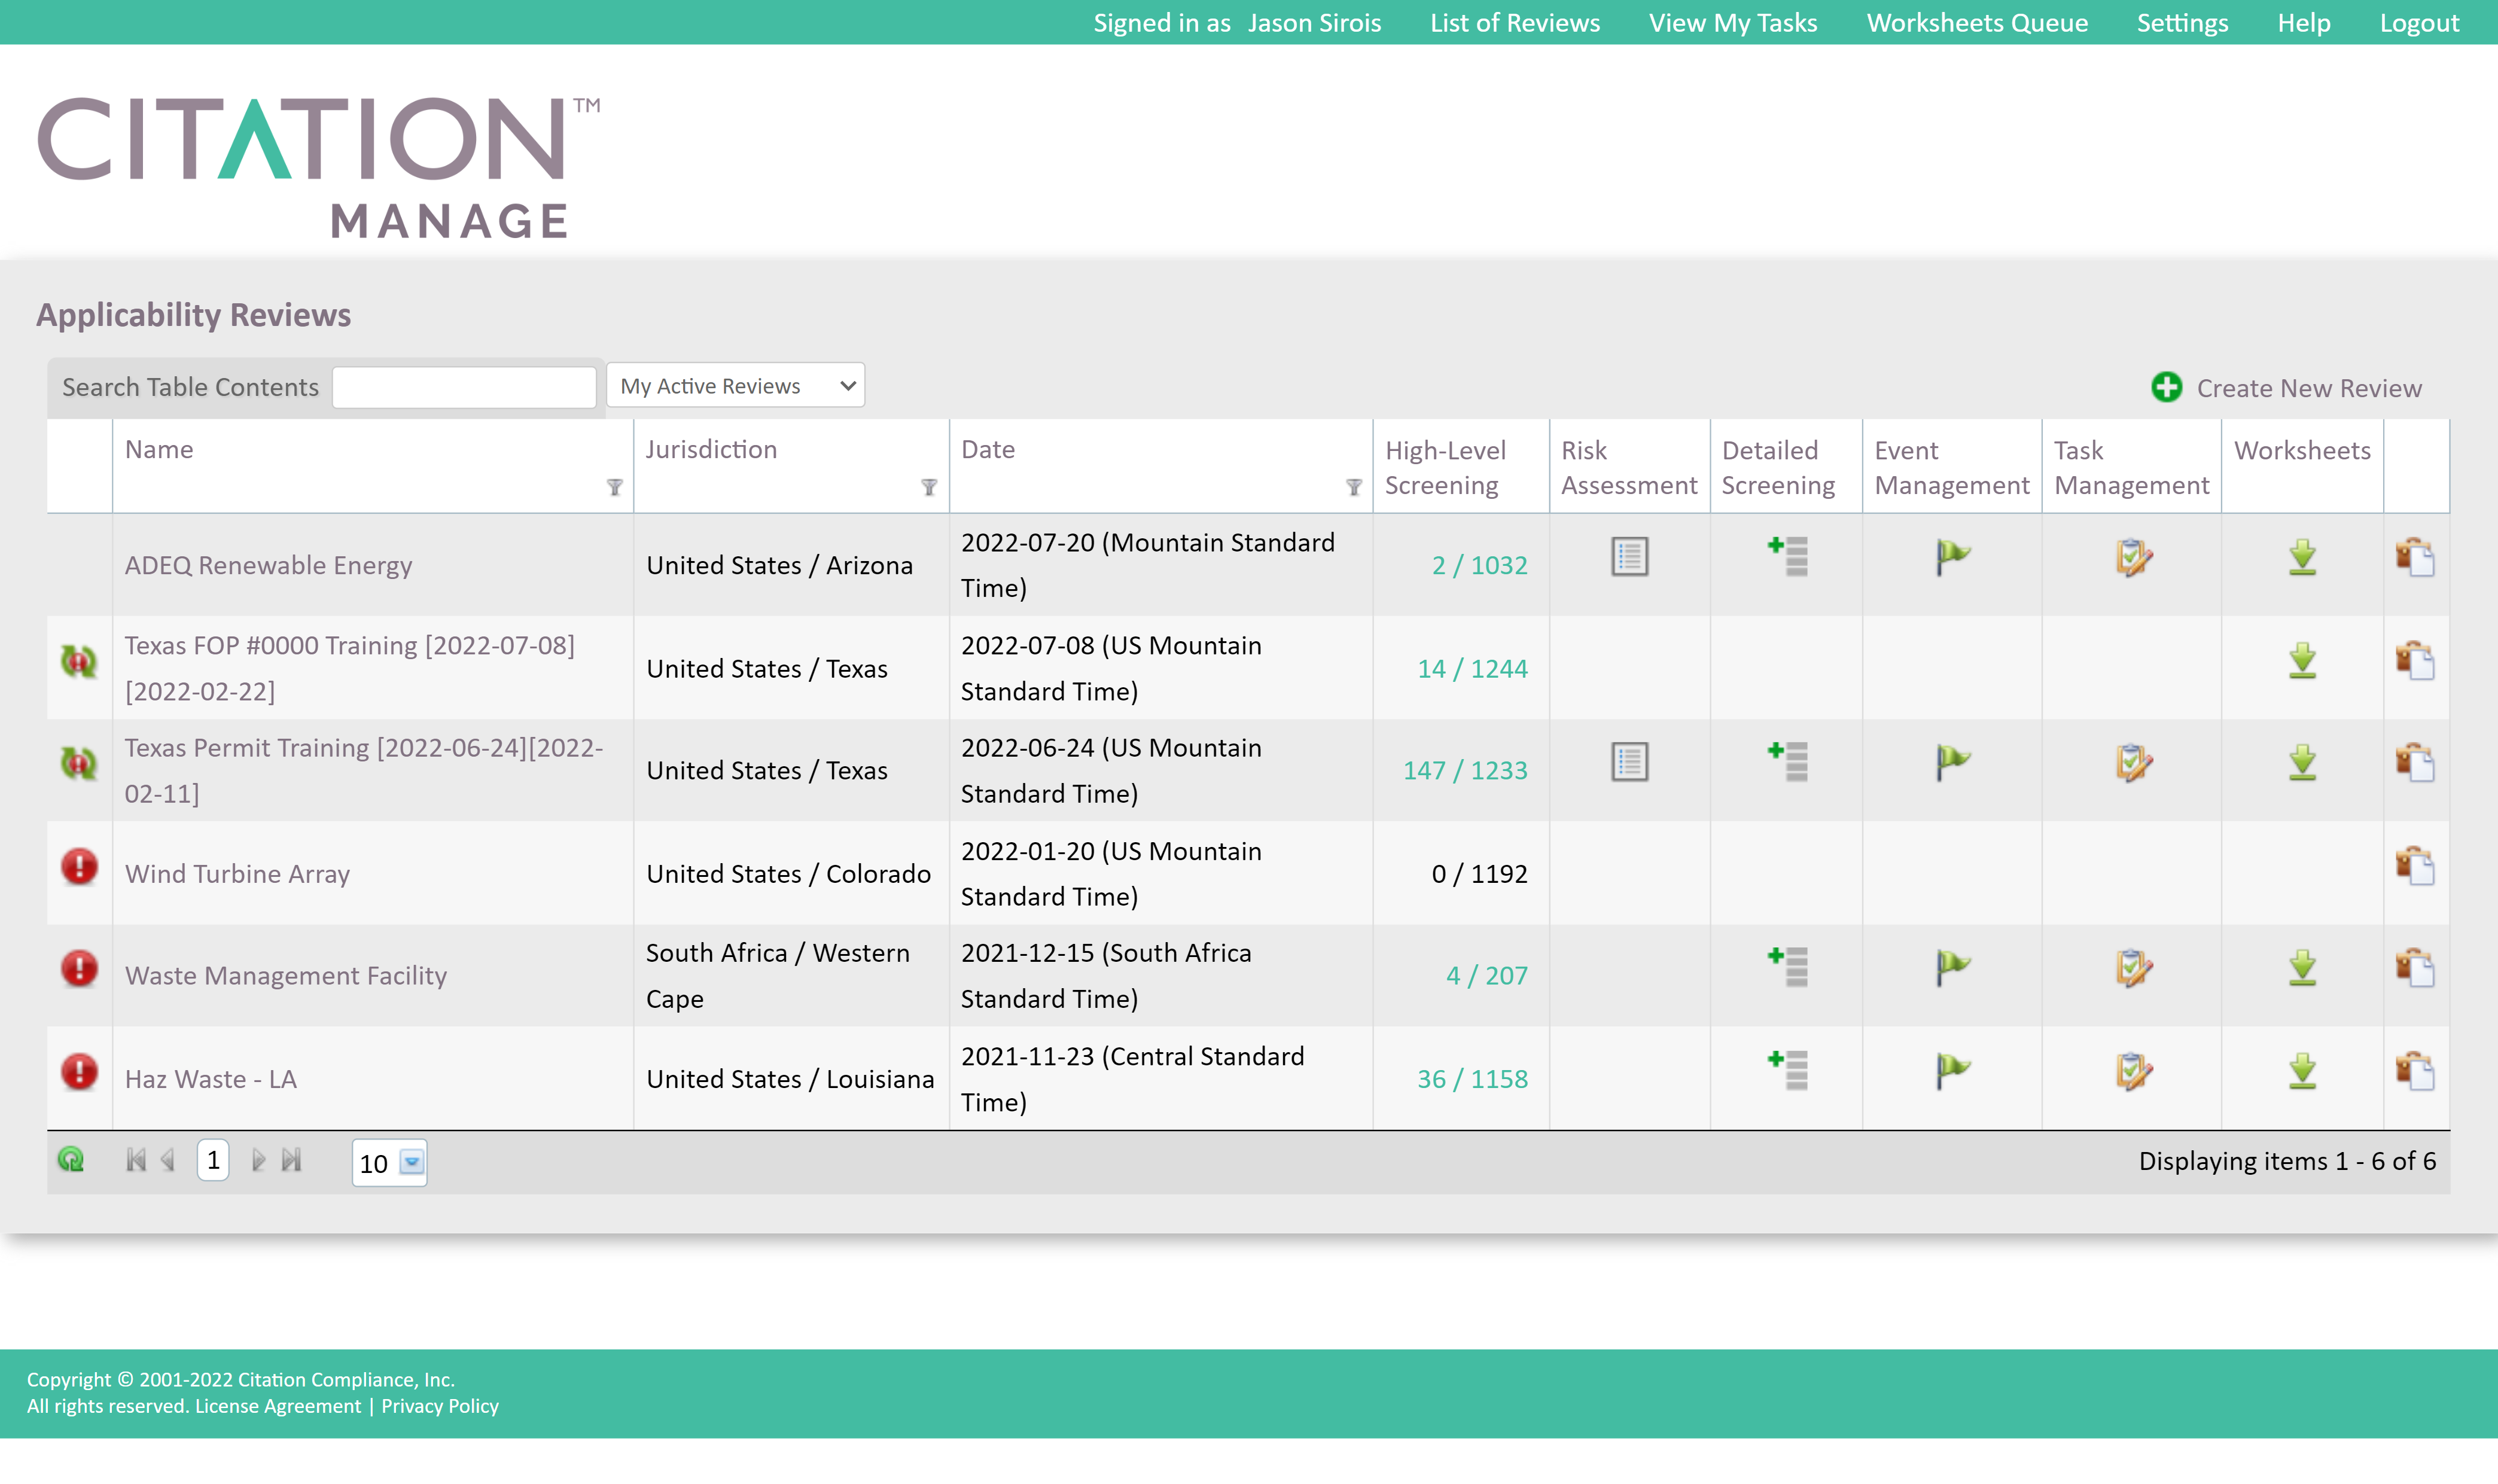Click Create New Review button

(2287, 388)
